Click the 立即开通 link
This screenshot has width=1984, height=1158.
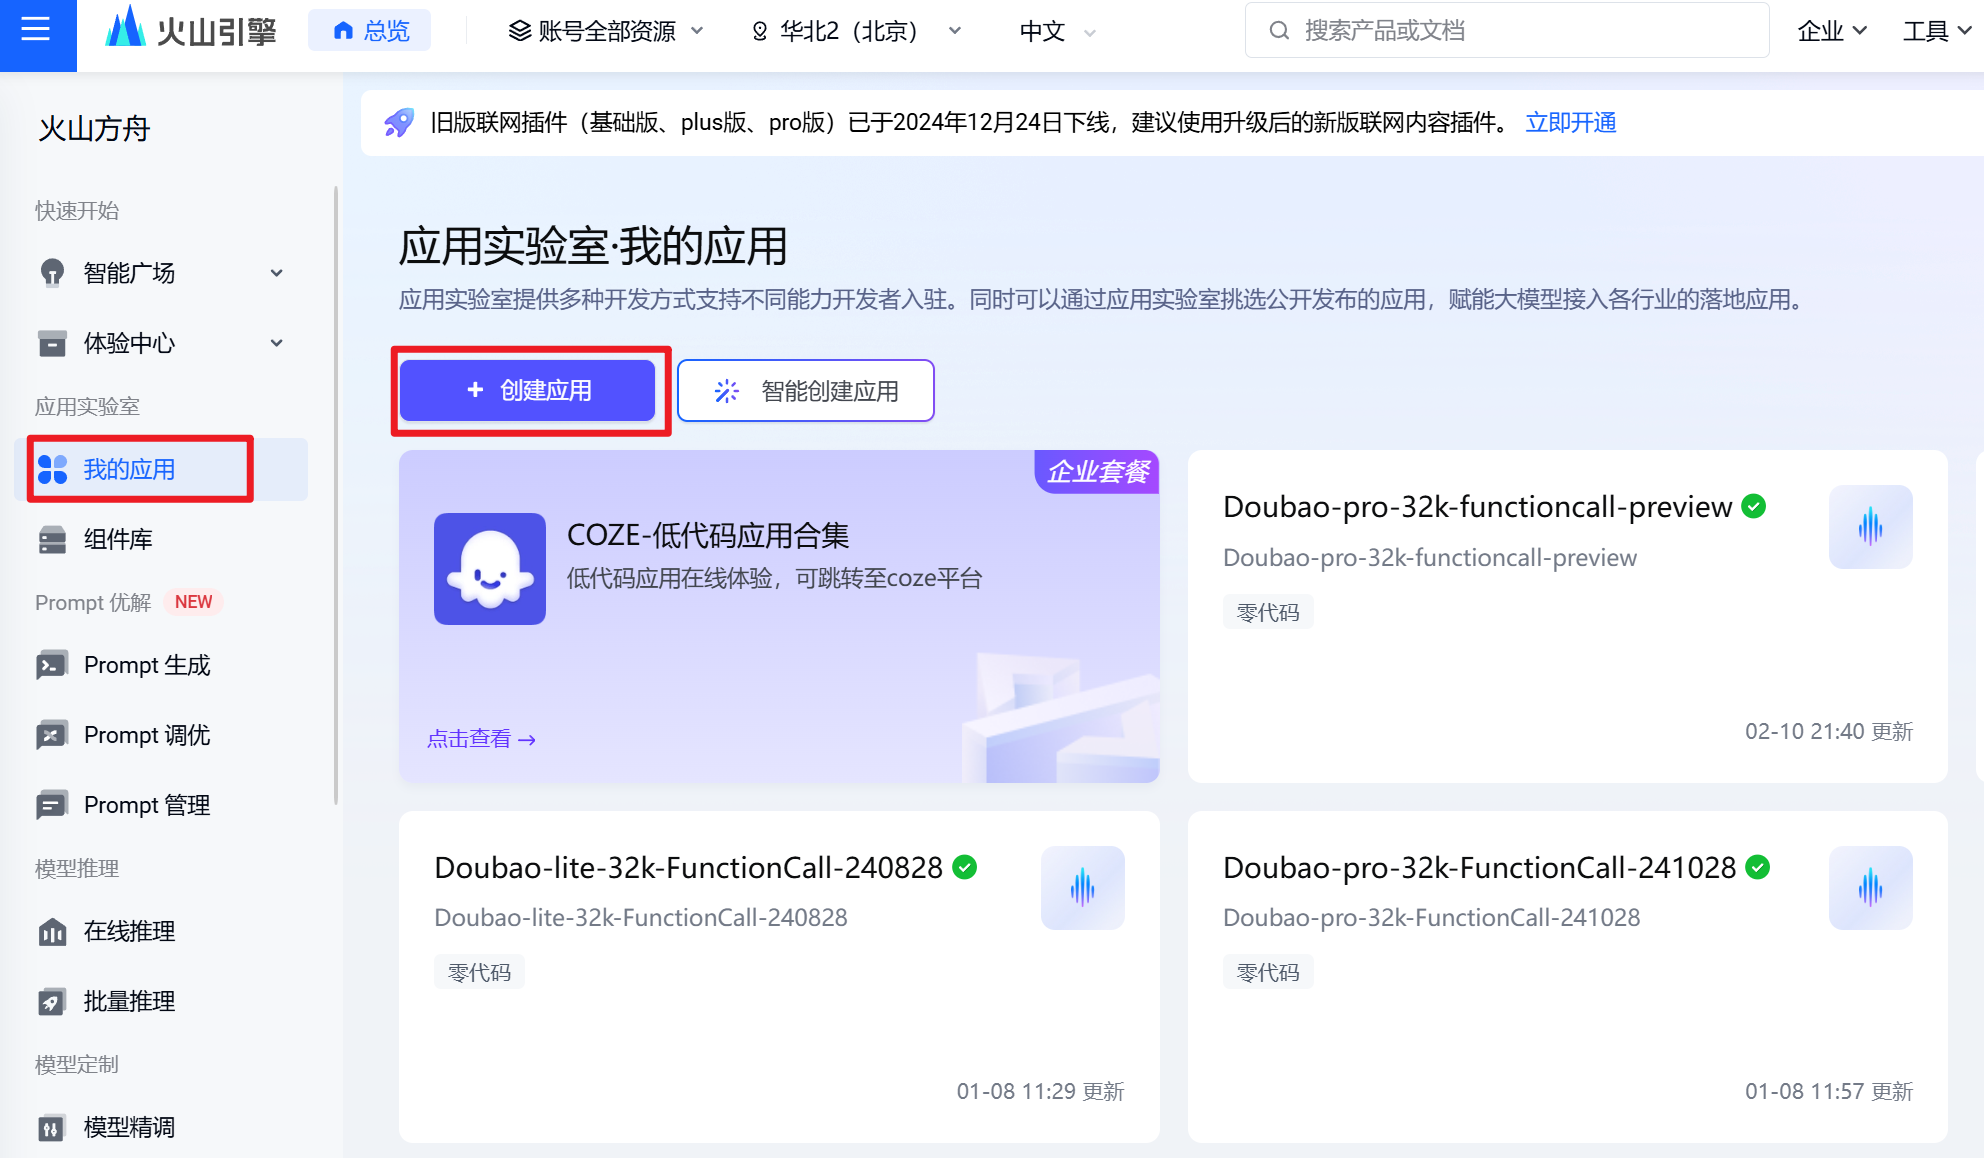pyautogui.click(x=1571, y=123)
